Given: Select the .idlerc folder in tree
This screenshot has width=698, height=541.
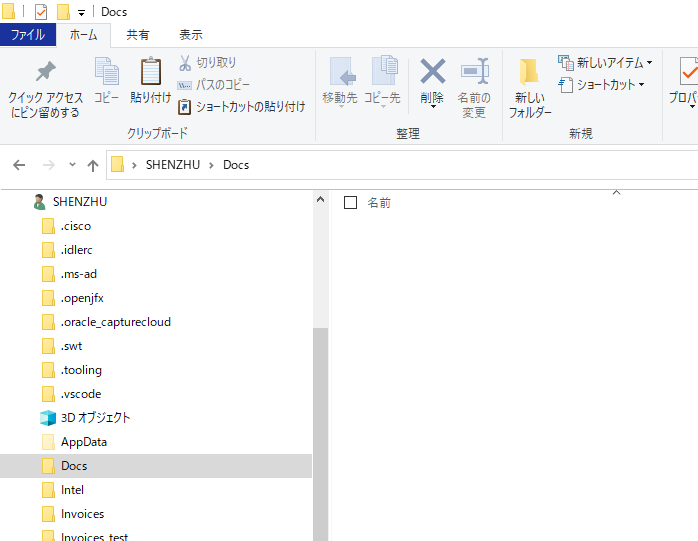Looking at the screenshot, I should tap(67, 250).
